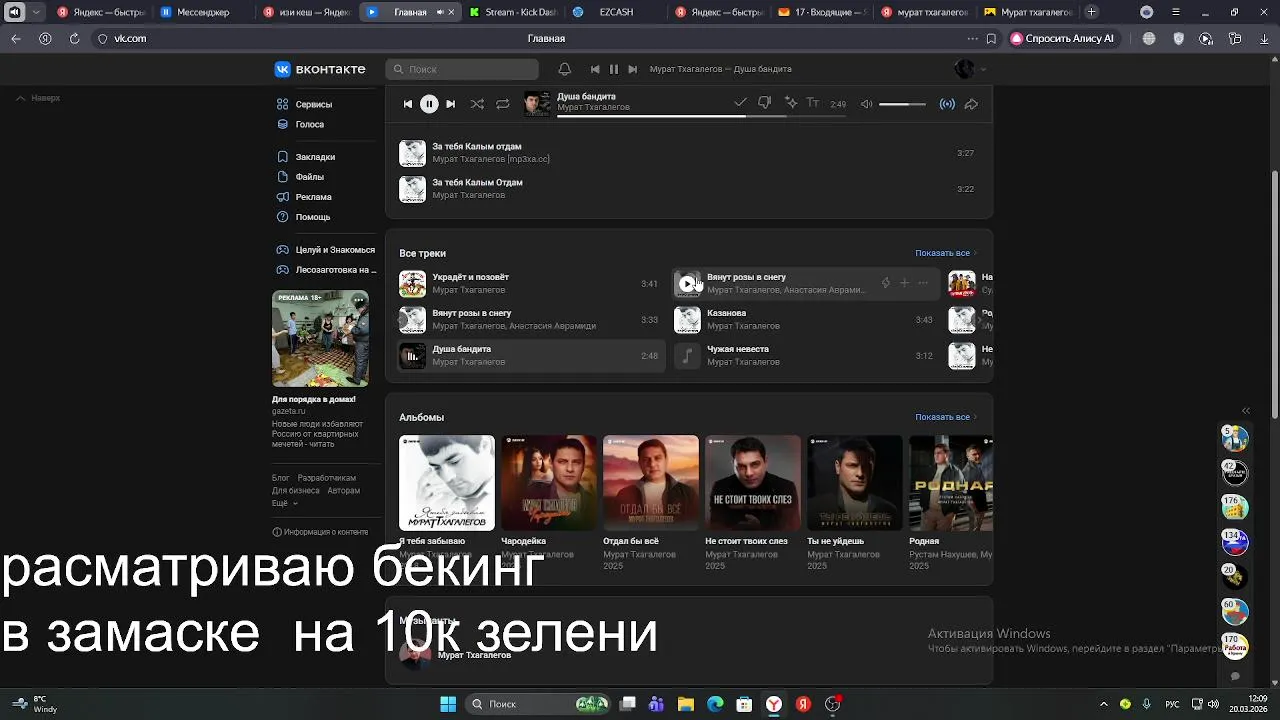The height and width of the screenshot is (720, 1280).
Task: Open chat bubble with badge 42
Action: (x=1235, y=471)
